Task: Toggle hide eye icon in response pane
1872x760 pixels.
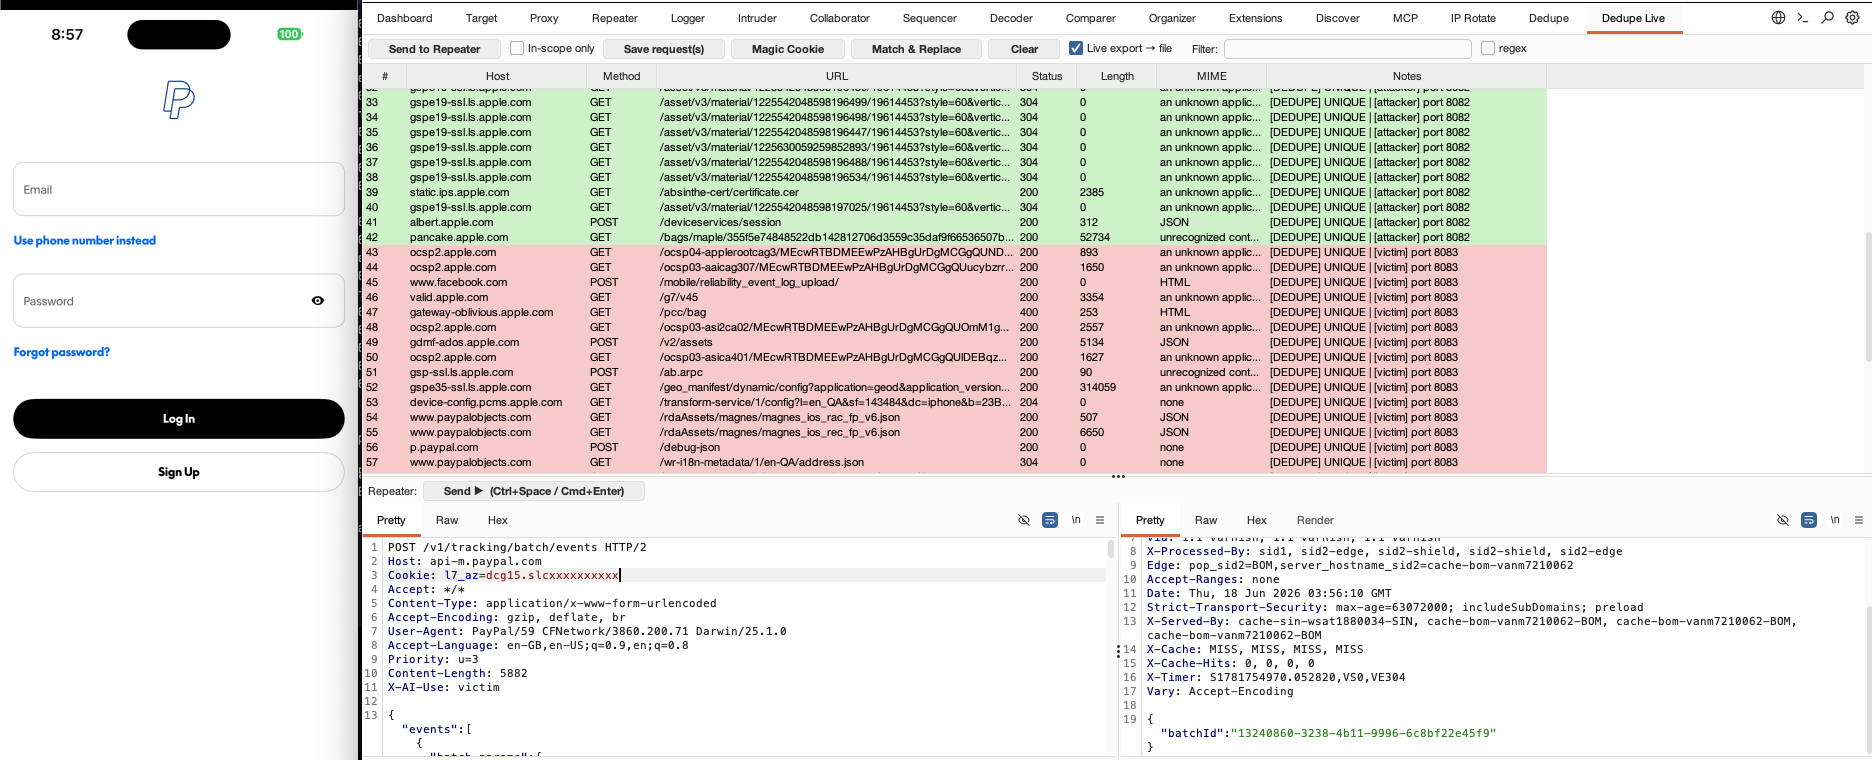Action: [1783, 520]
